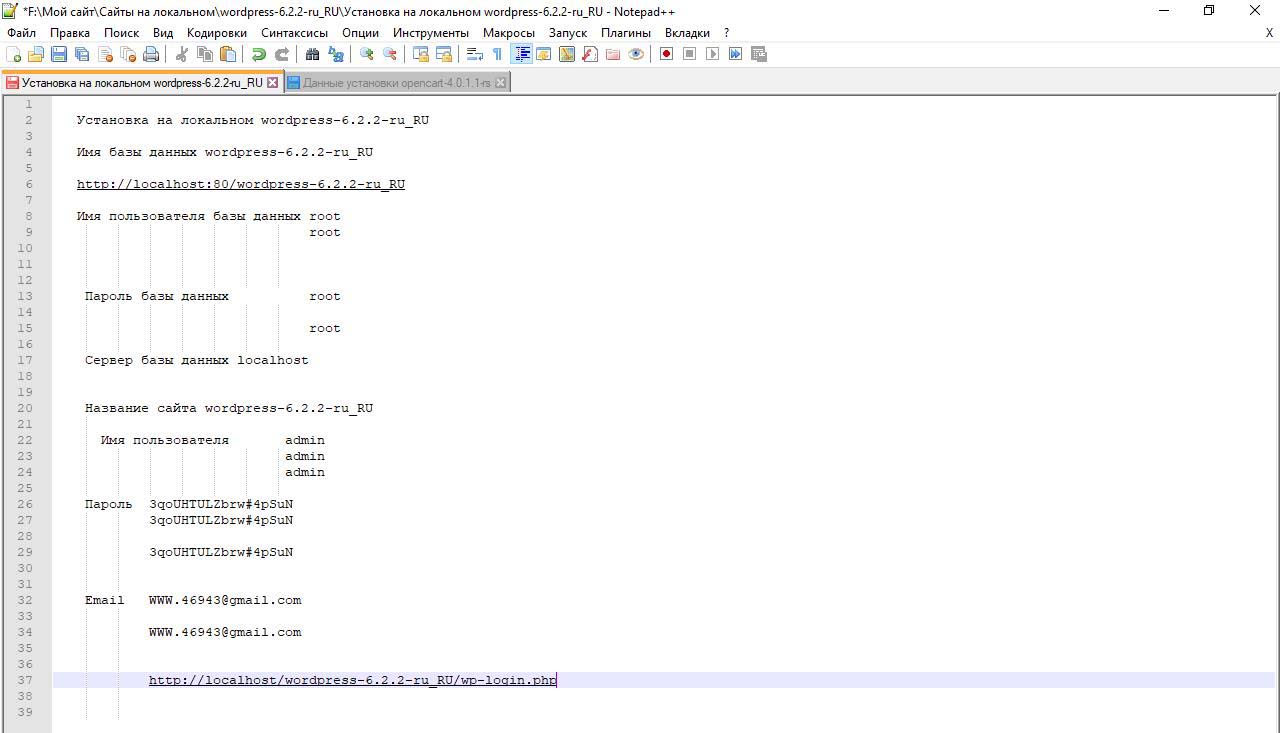Screen dimensions: 1280x733
Task: Switch to the opencart-4.0.1.1 tab
Action: pyautogui.click(x=396, y=83)
